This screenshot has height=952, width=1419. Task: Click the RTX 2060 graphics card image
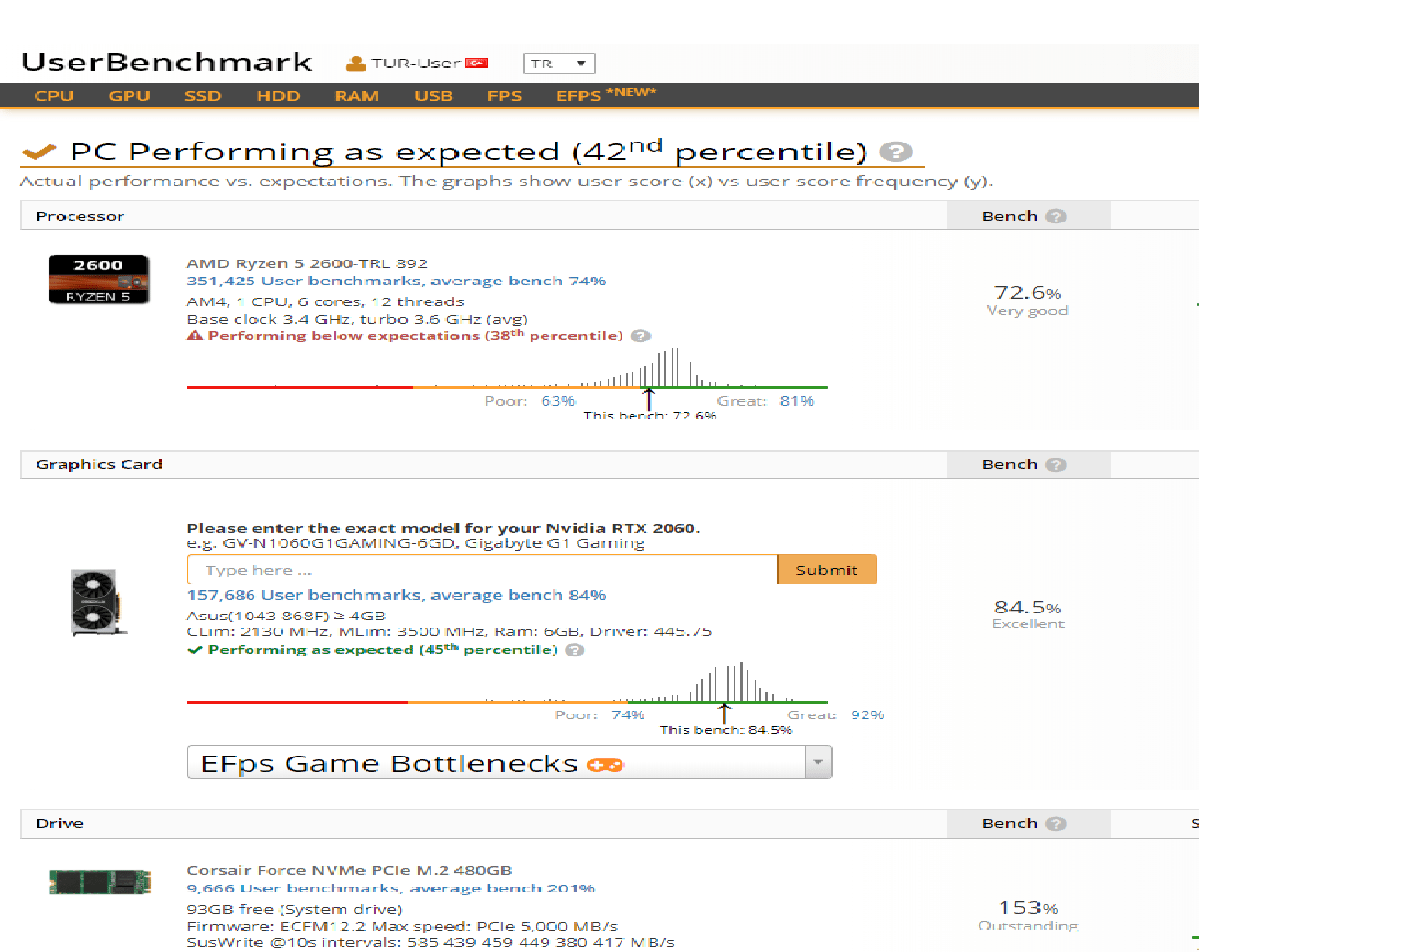point(98,602)
